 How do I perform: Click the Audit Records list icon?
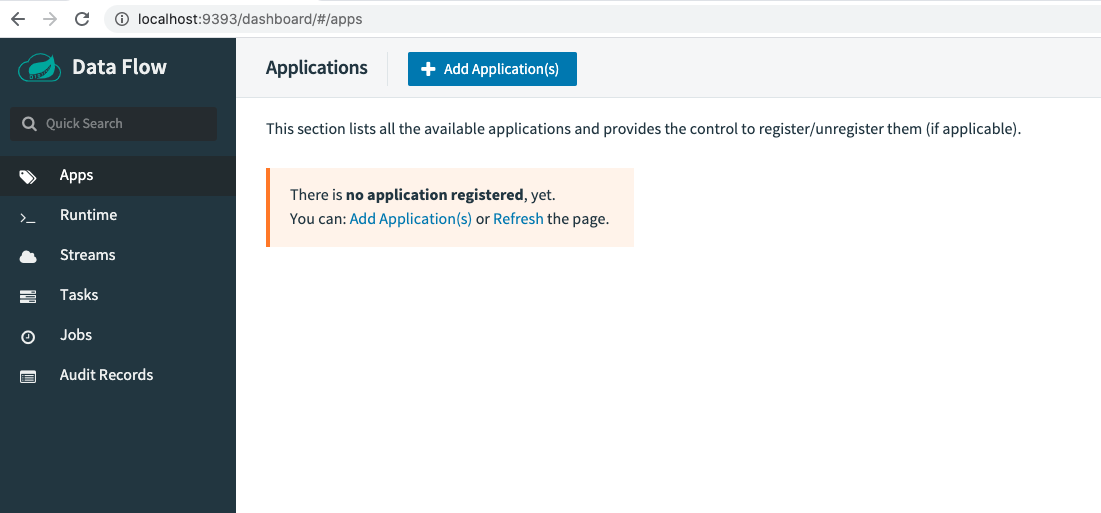pyautogui.click(x=28, y=376)
